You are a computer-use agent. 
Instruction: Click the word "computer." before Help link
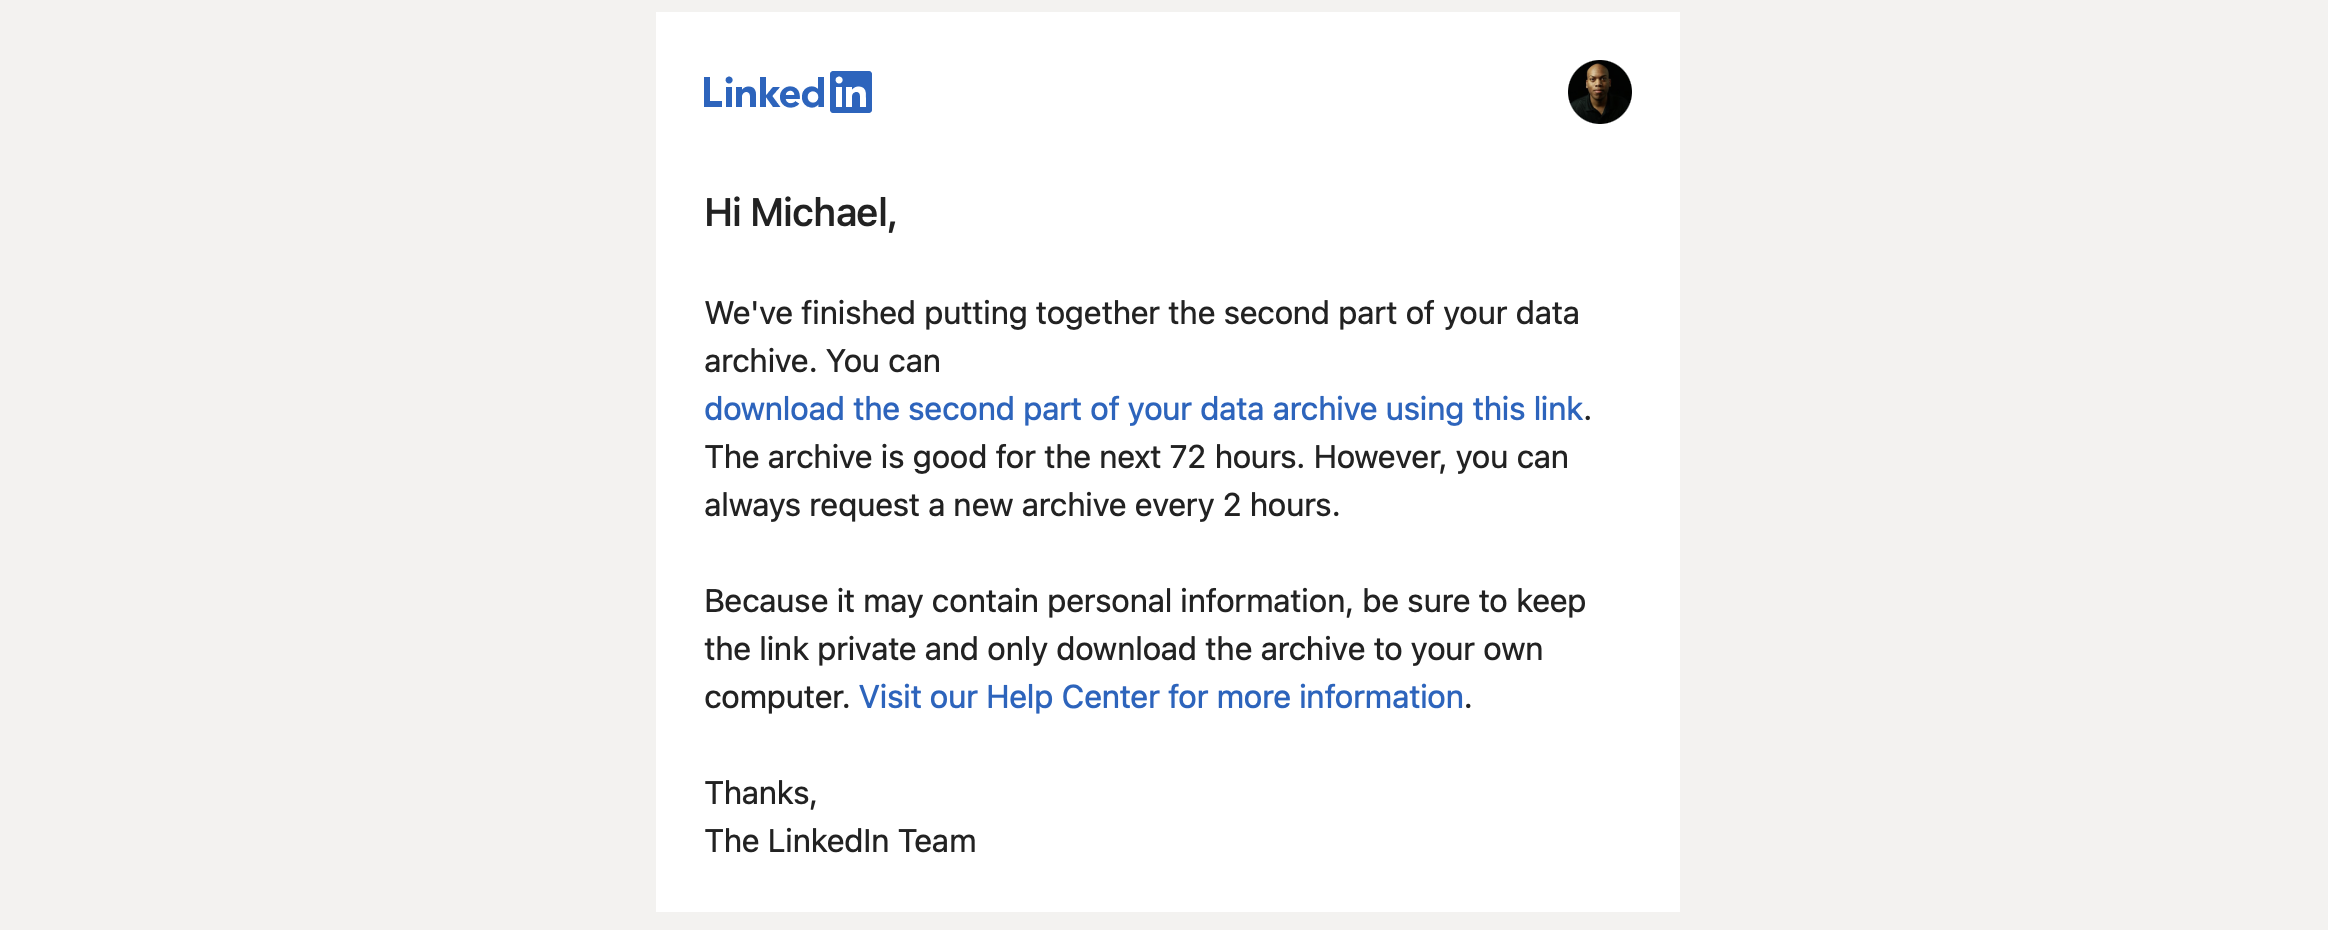pos(777,697)
